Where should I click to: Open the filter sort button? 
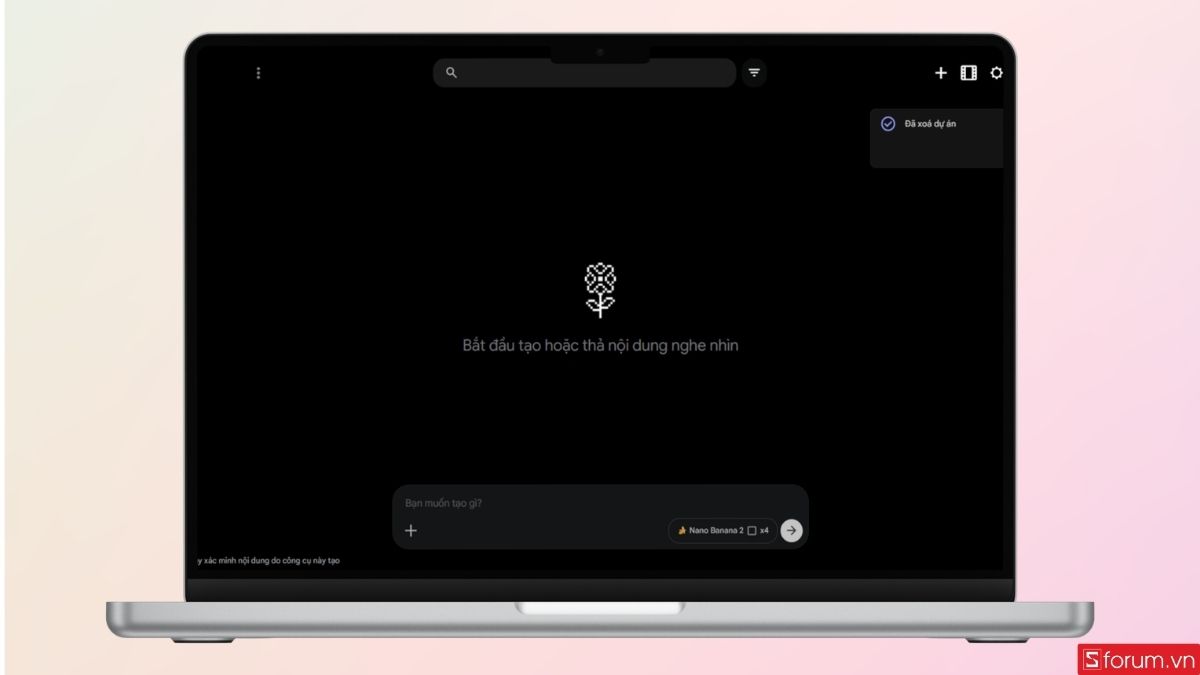pos(754,73)
